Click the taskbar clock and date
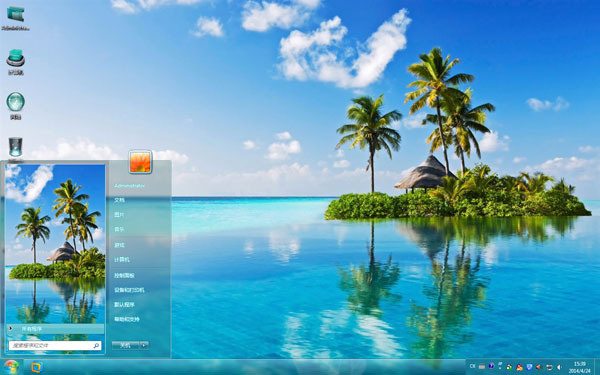The image size is (600, 375). 580,367
